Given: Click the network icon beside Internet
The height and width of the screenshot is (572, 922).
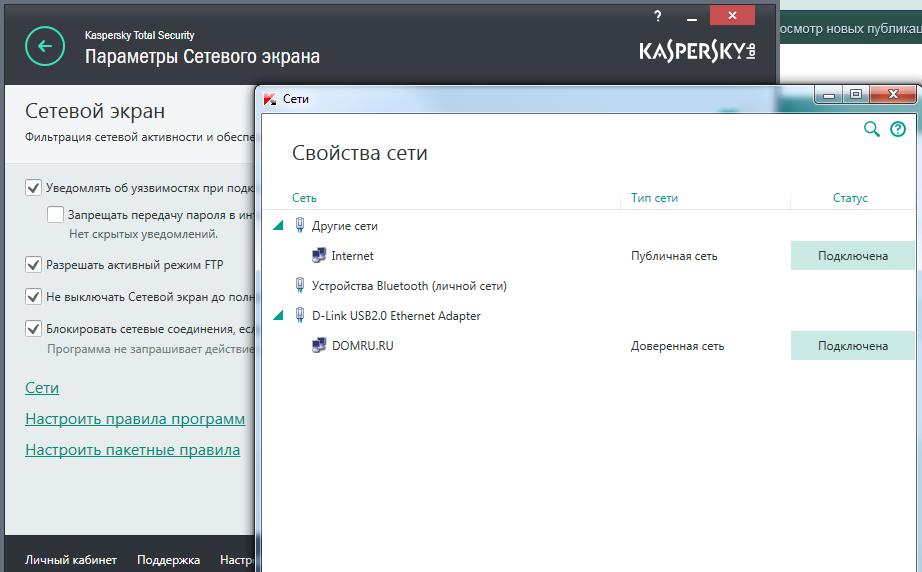Looking at the screenshot, I should pyautogui.click(x=319, y=256).
